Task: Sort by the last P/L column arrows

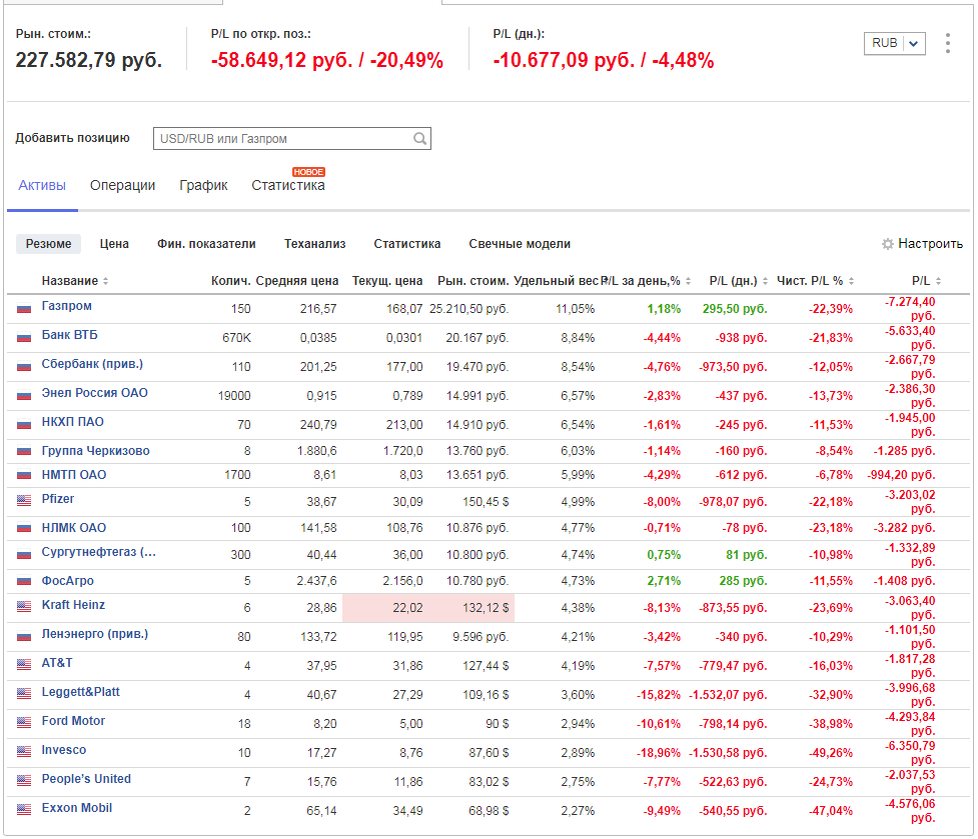Action: 938,281
